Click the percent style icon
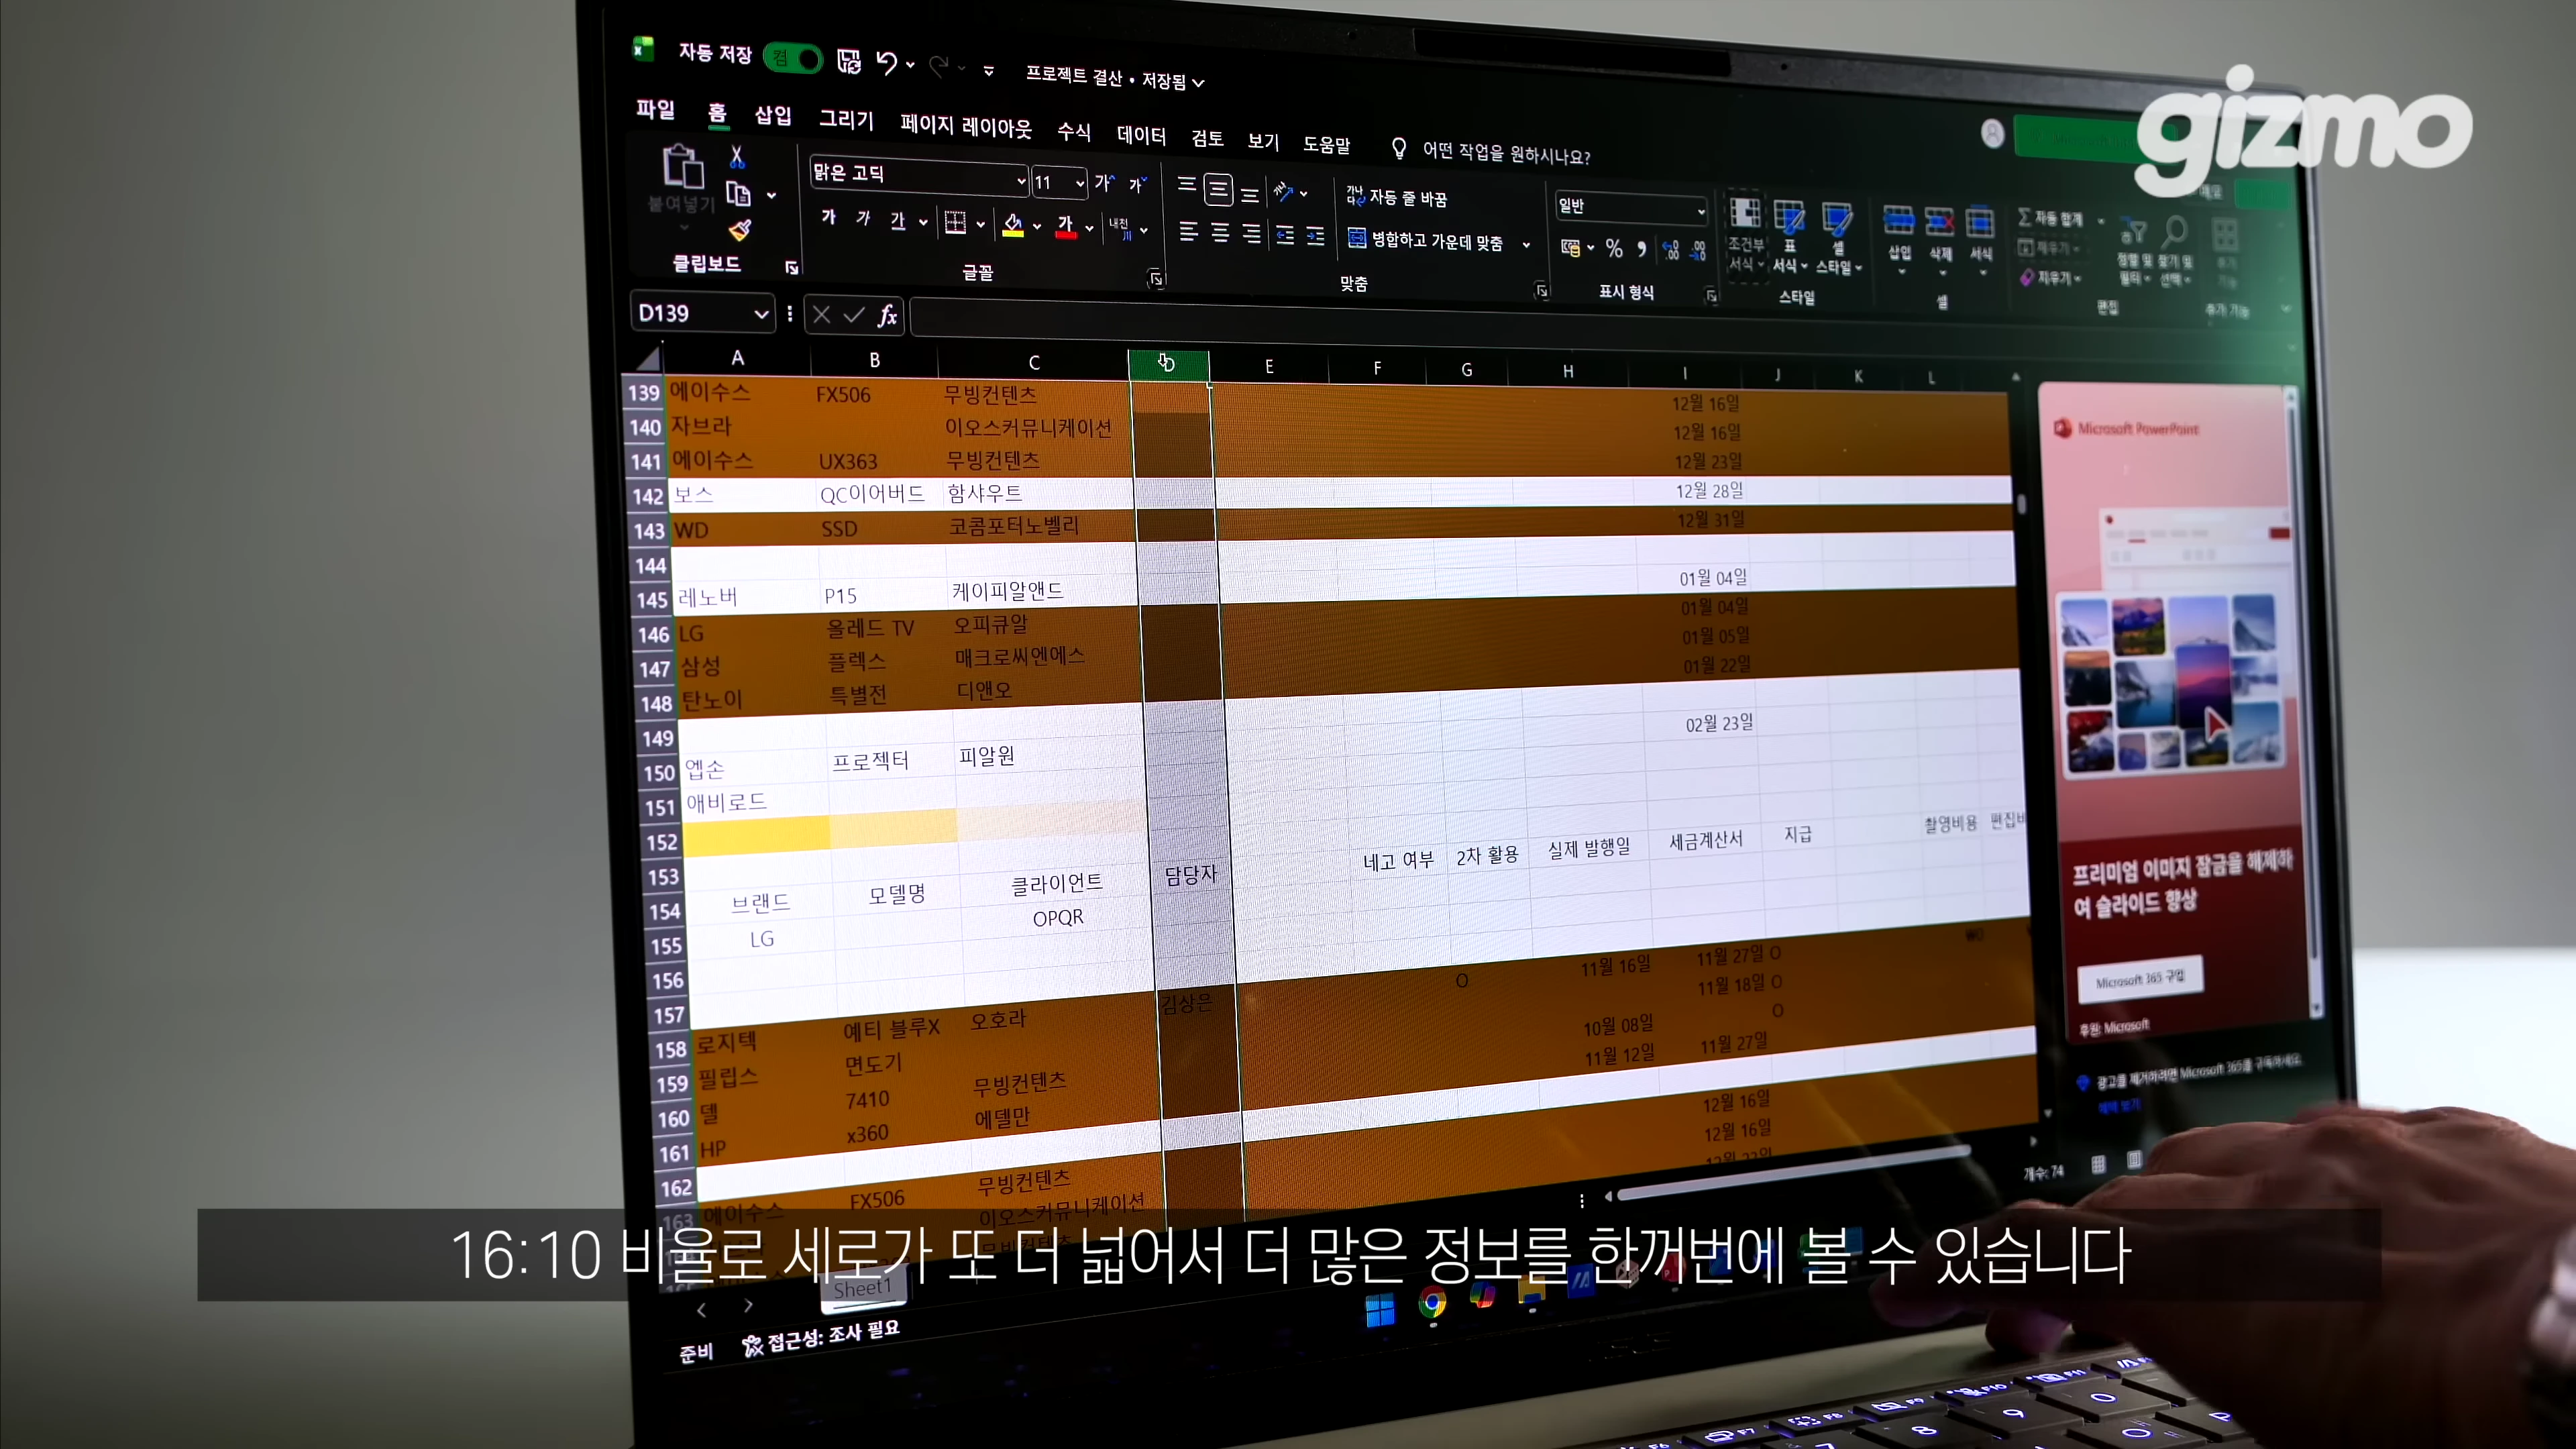This screenshot has width=2576, height=1449. (x=1614, y=248)
